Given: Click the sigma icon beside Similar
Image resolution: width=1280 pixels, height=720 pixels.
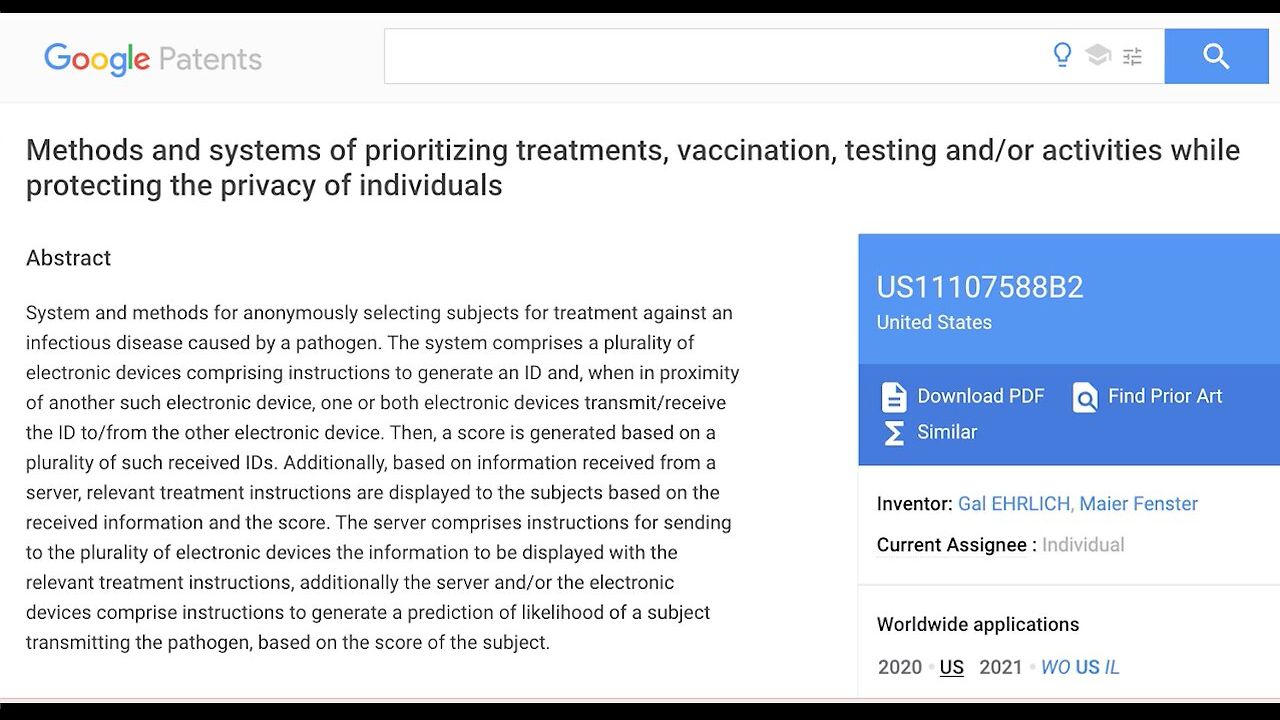Looking at the screenshot, I should pyautogui.click(x=893, y=433).
